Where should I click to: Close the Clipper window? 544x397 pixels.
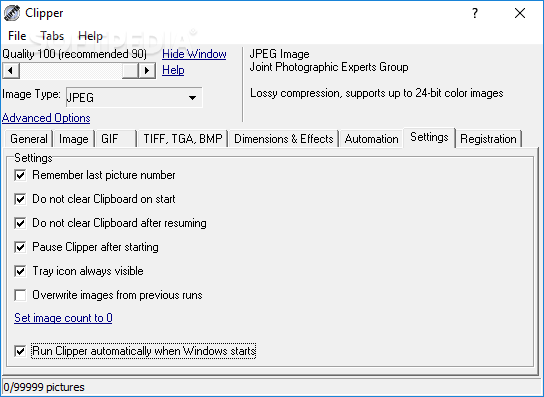[x=520, y=13]
